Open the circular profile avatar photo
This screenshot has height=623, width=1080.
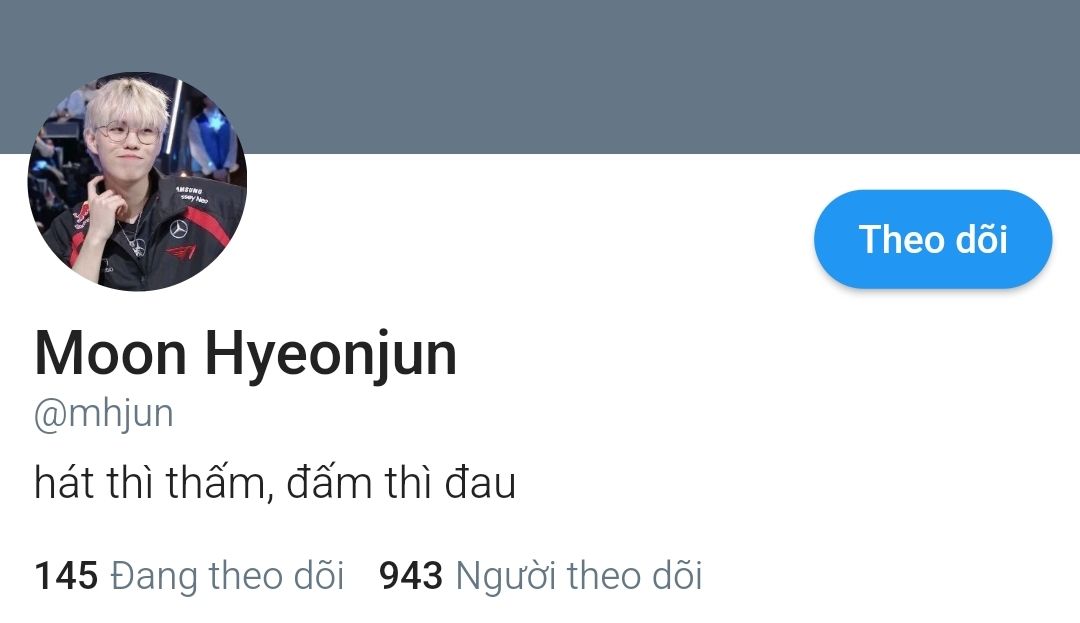pyautogui.click(x=137, y=181)
